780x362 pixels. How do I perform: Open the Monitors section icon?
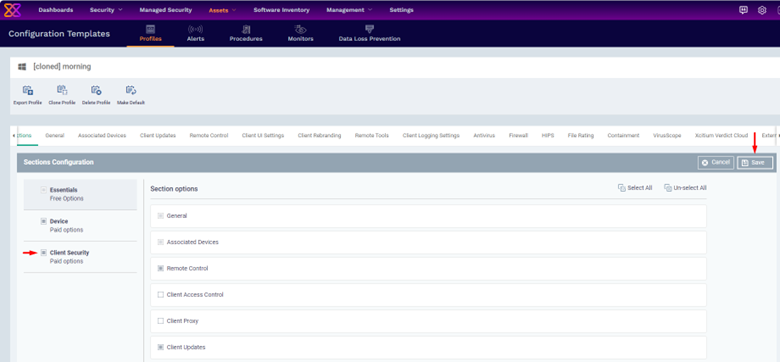[300, 29]
